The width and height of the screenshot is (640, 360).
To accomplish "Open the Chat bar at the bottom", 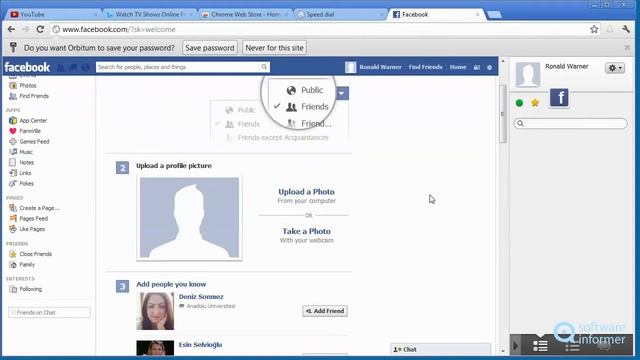I will (x=440, y=349).
